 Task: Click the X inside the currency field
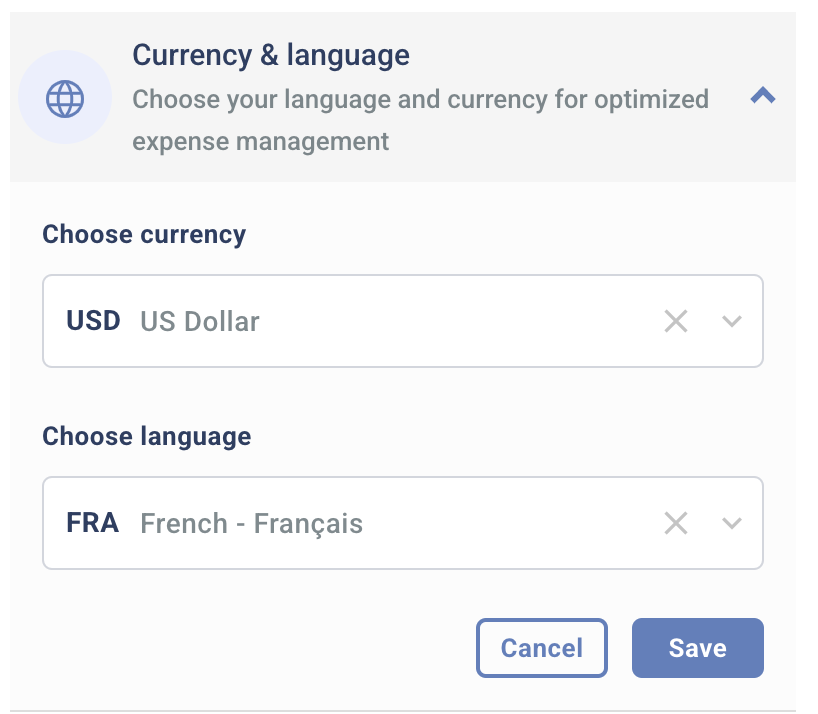[676, 321]
